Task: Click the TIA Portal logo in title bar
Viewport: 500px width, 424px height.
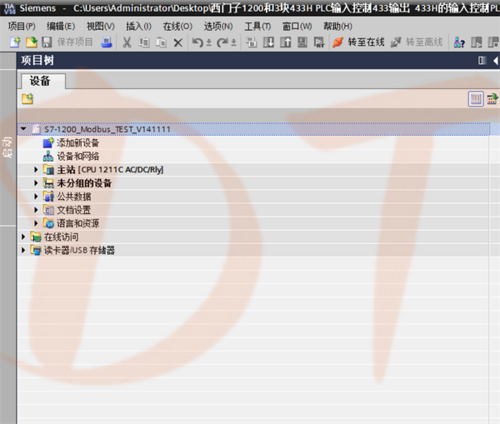Action: pyautogui.click(x=9, y=8)
